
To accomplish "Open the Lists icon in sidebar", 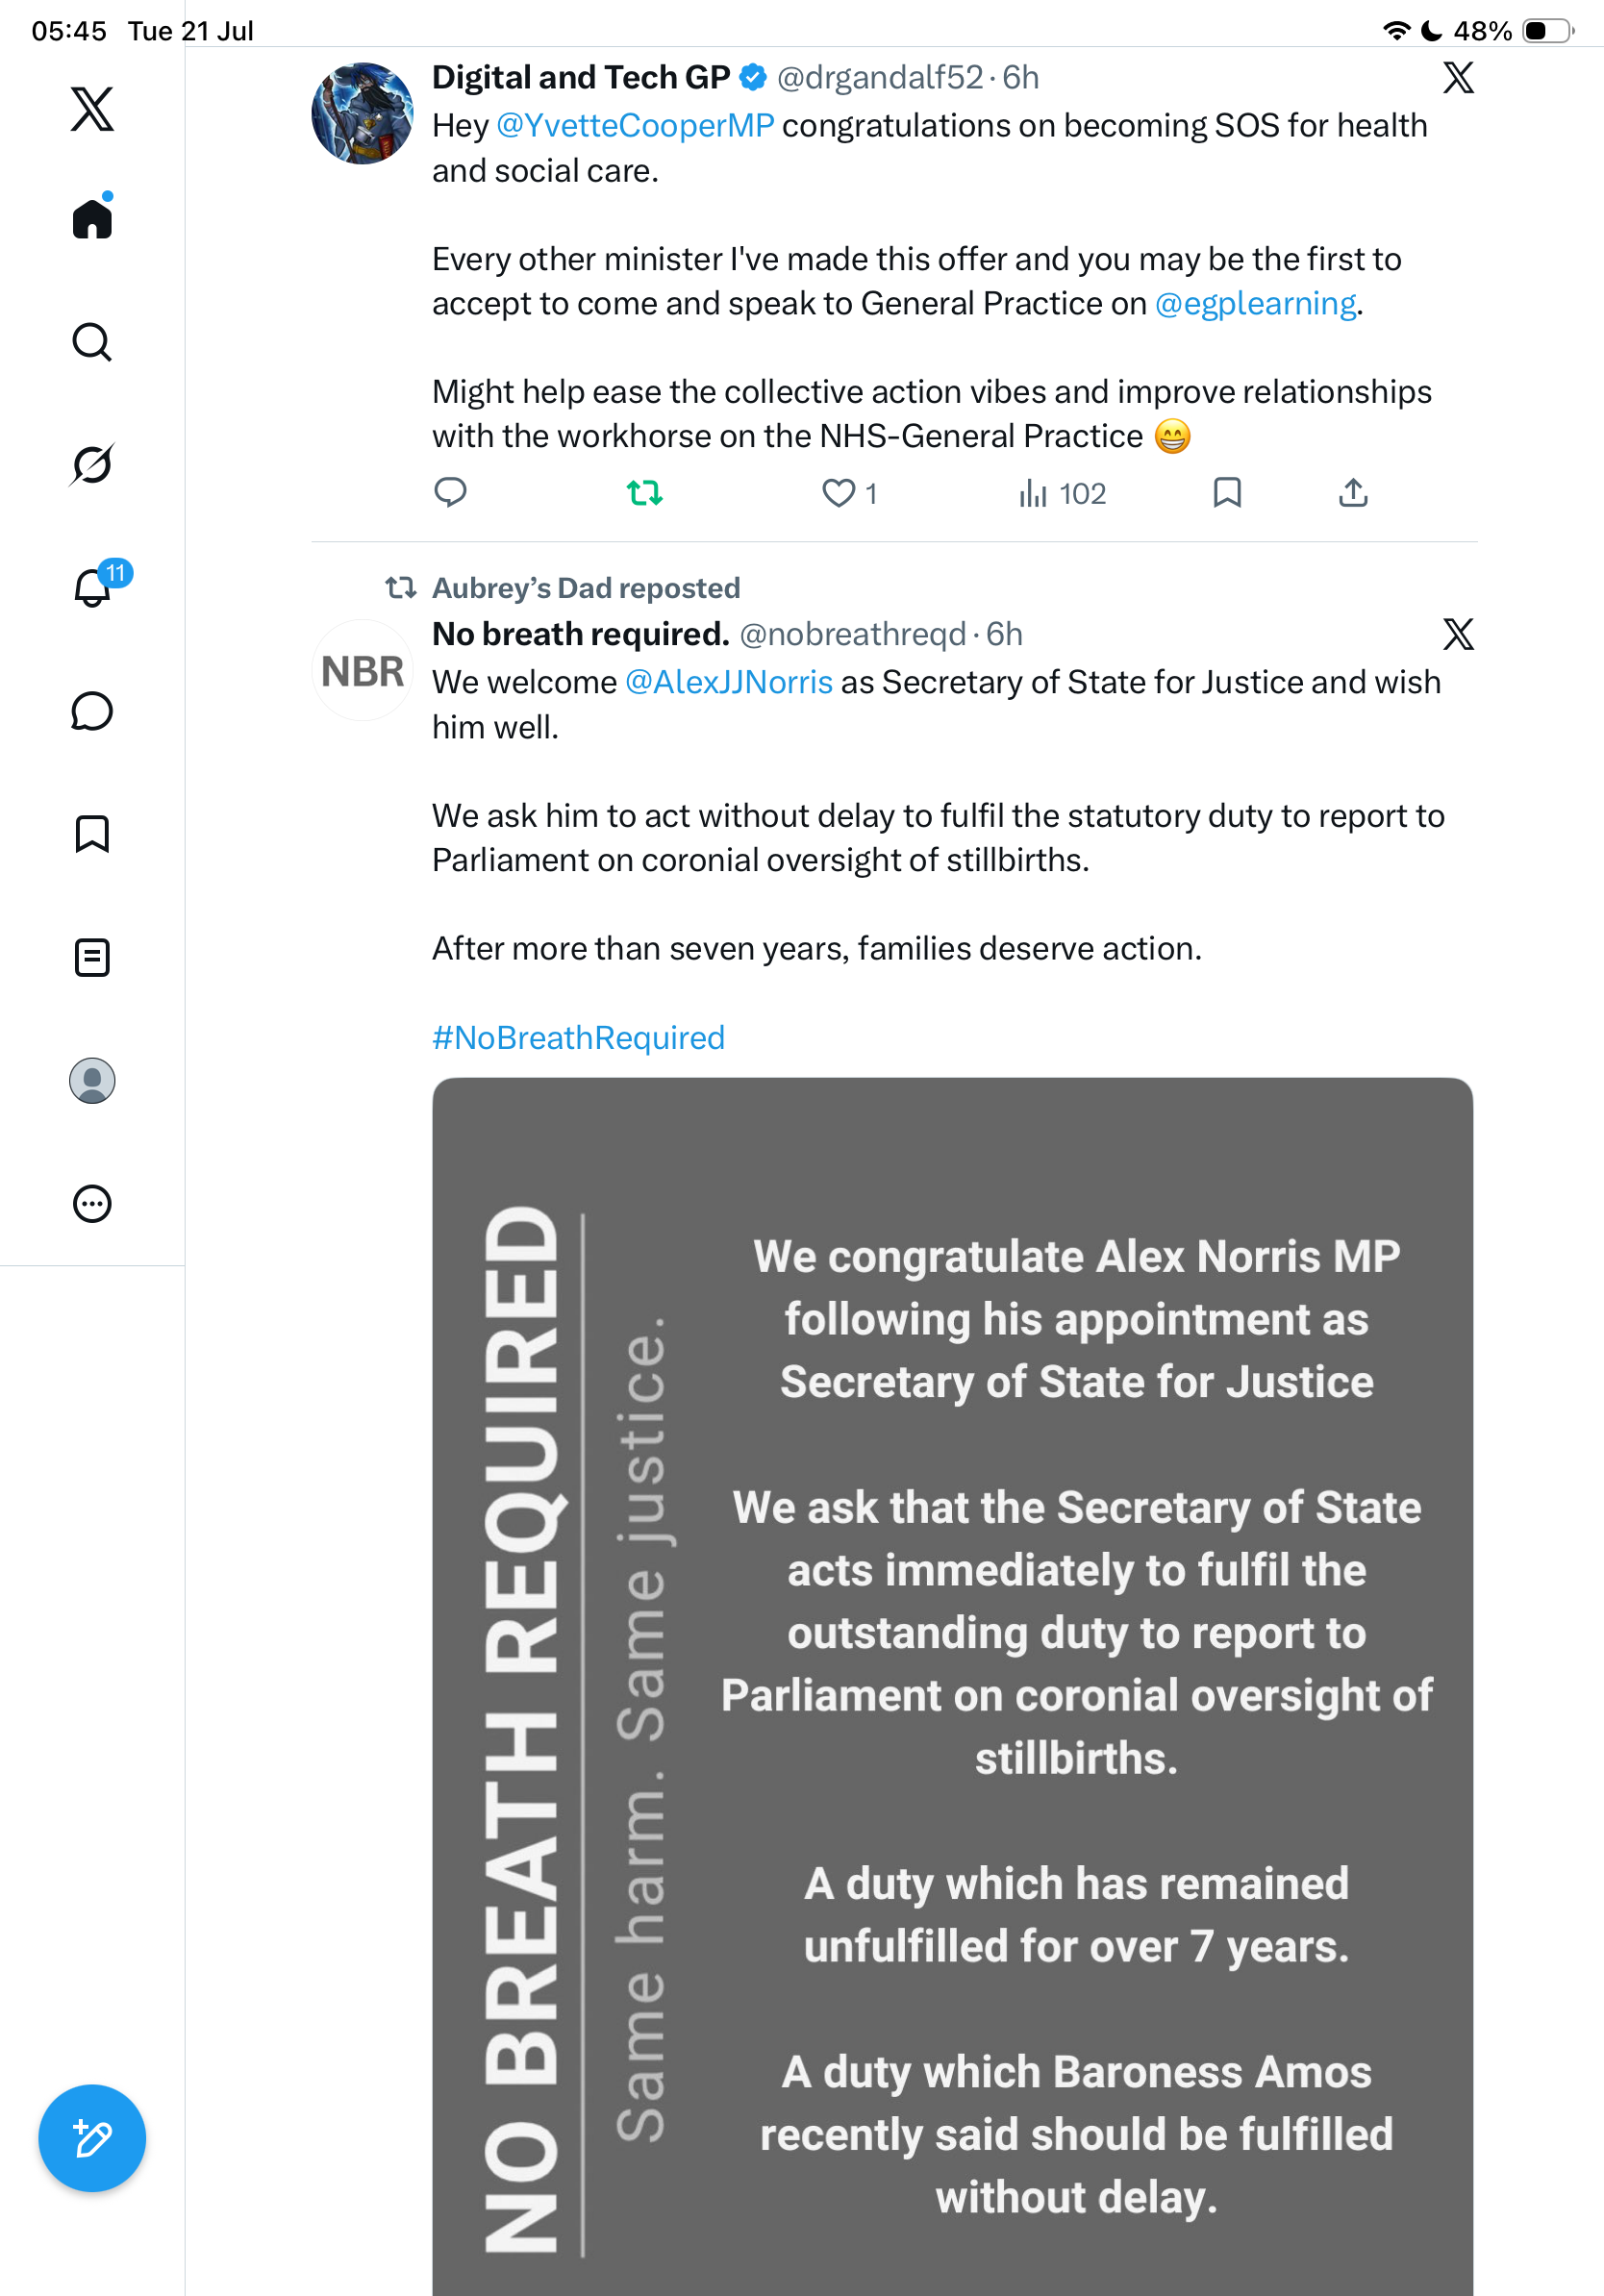I will [92, 957].
